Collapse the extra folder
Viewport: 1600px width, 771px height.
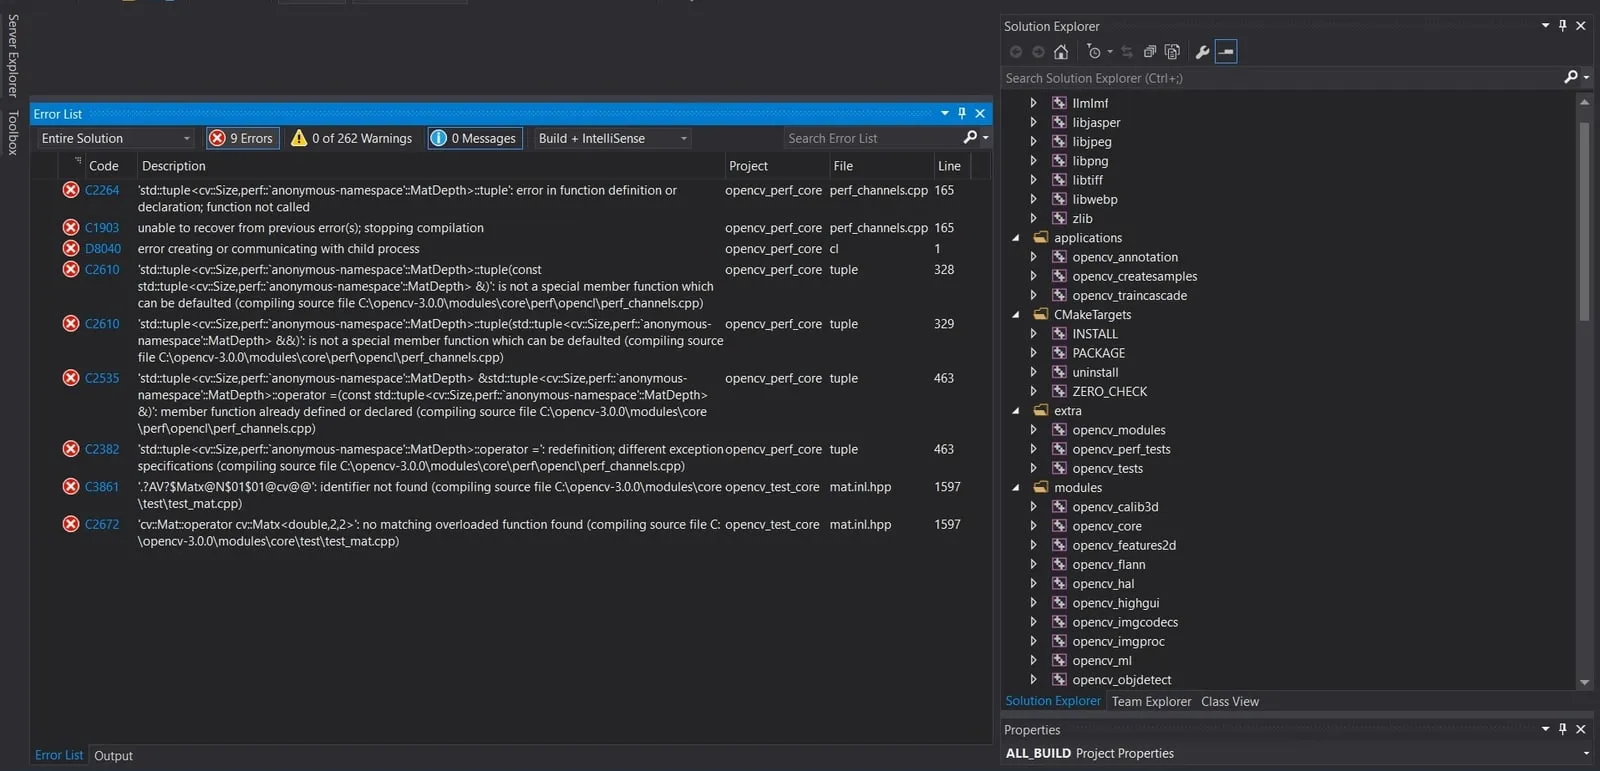[x=1016, y=411]
